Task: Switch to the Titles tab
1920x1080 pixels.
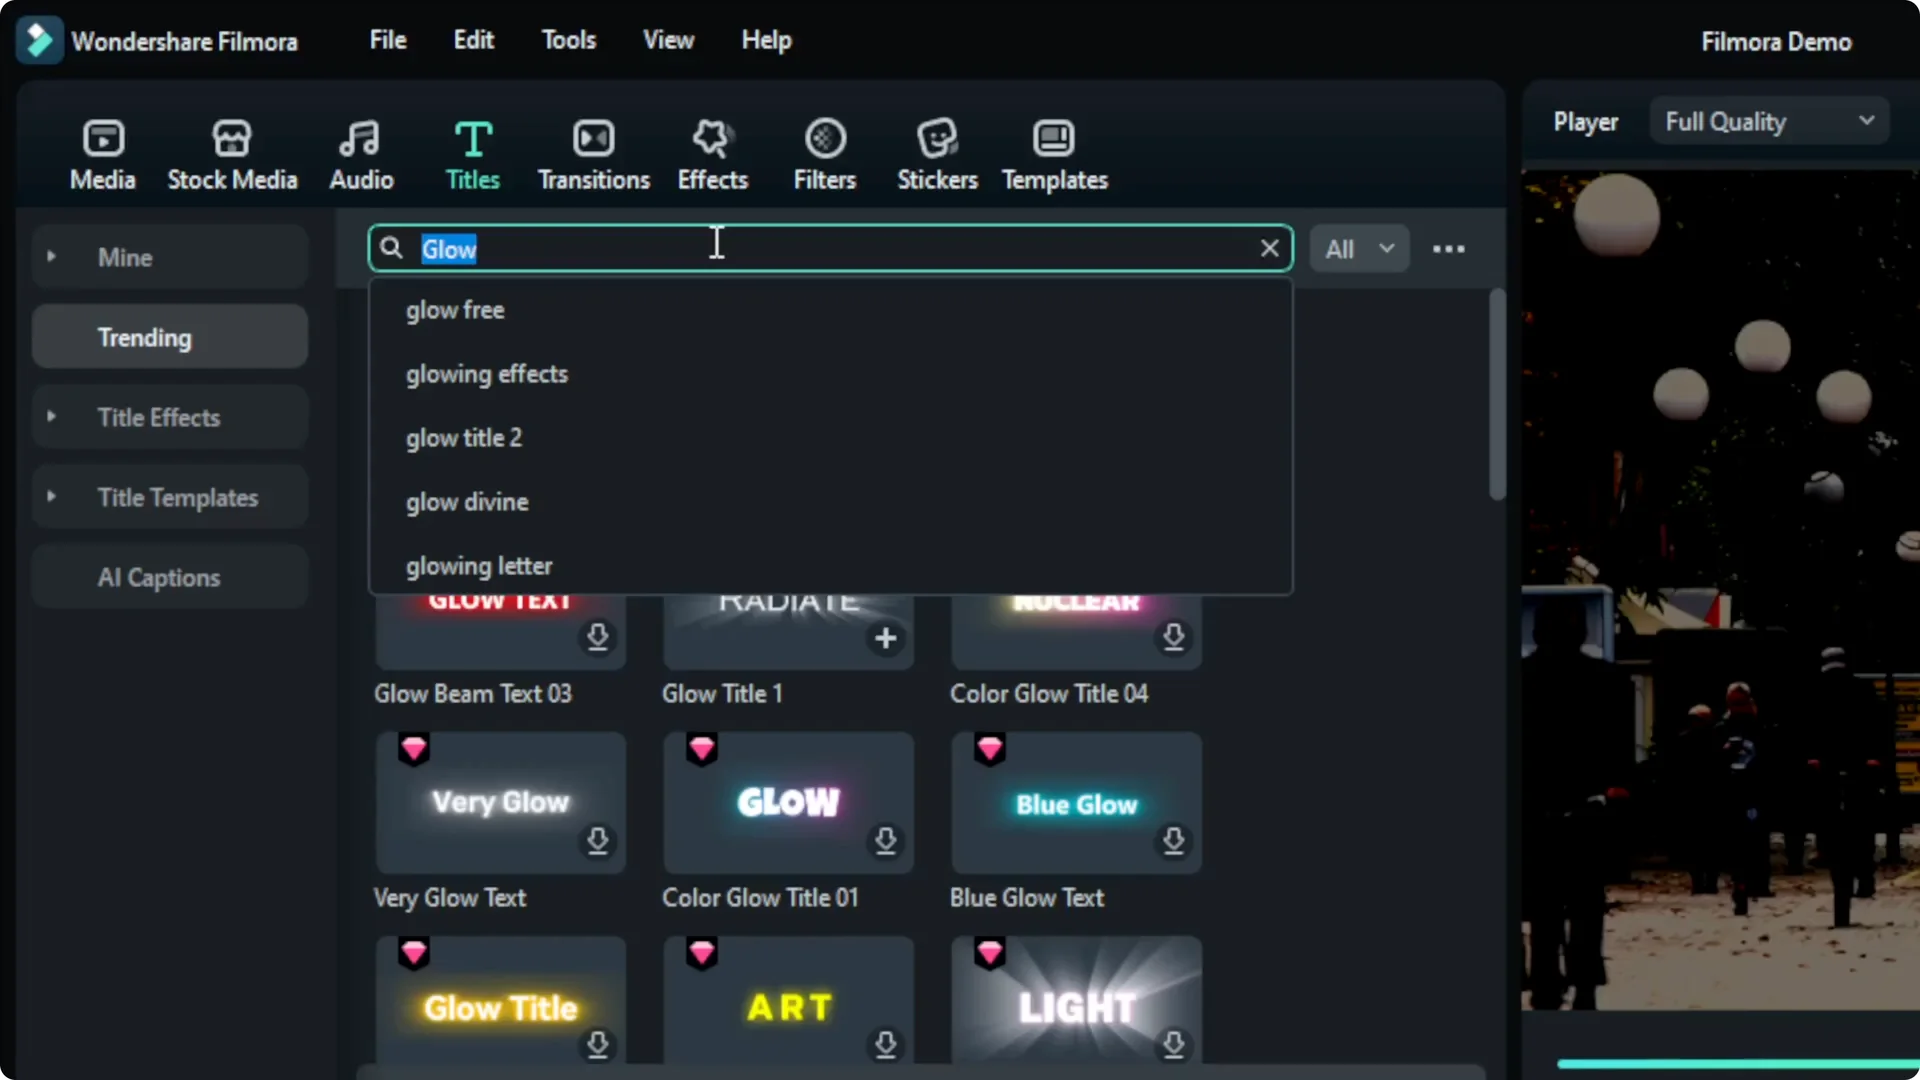Action: [472, 152]
